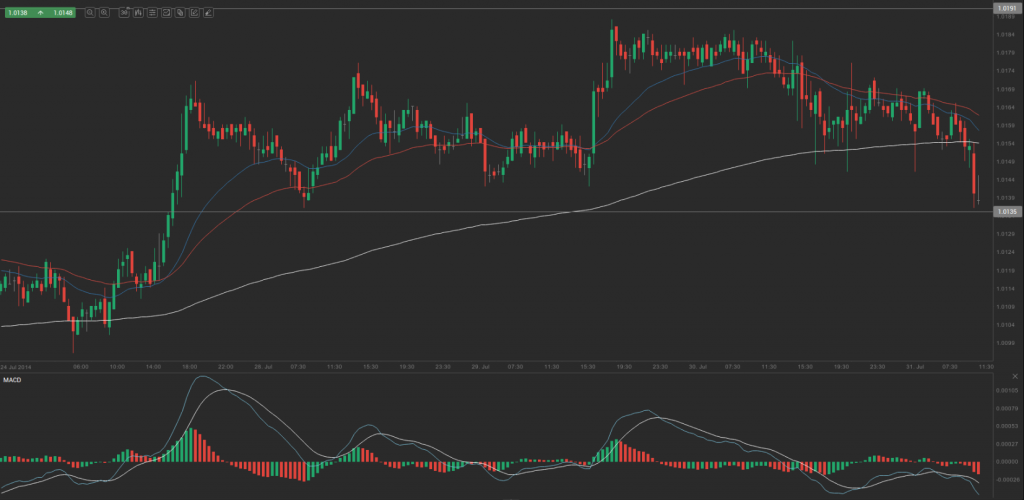Click the MACD indicator label
This screenshot has height=500, width=1024.
tap(12, 381)
